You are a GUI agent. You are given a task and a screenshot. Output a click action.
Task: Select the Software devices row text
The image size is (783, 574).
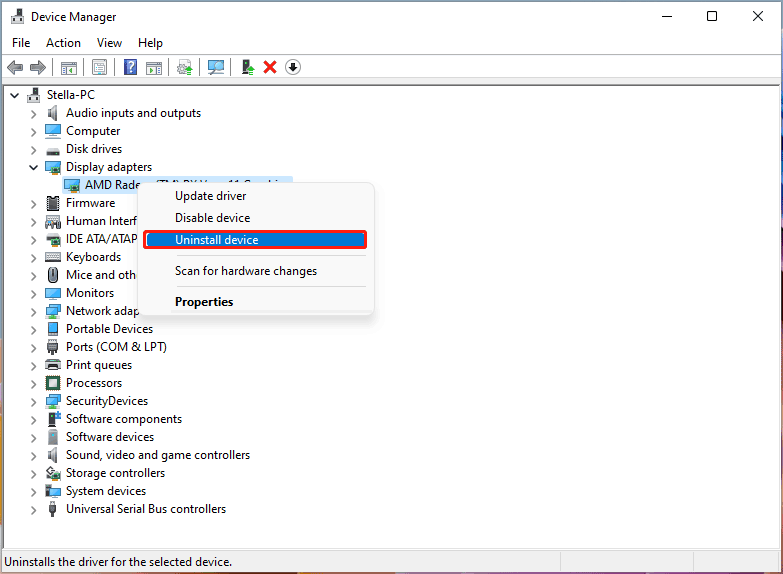click(110, 437)
